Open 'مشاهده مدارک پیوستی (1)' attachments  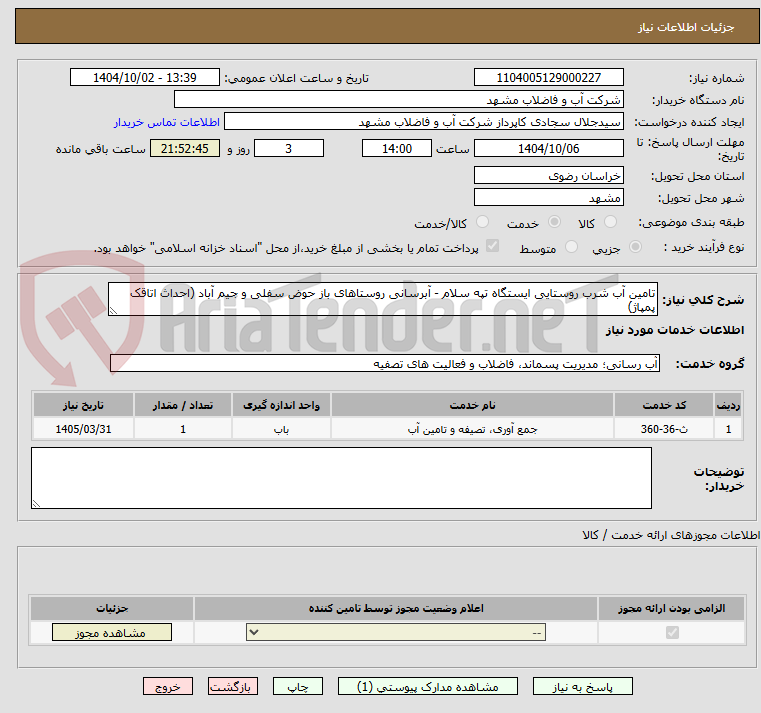(427, 687)
